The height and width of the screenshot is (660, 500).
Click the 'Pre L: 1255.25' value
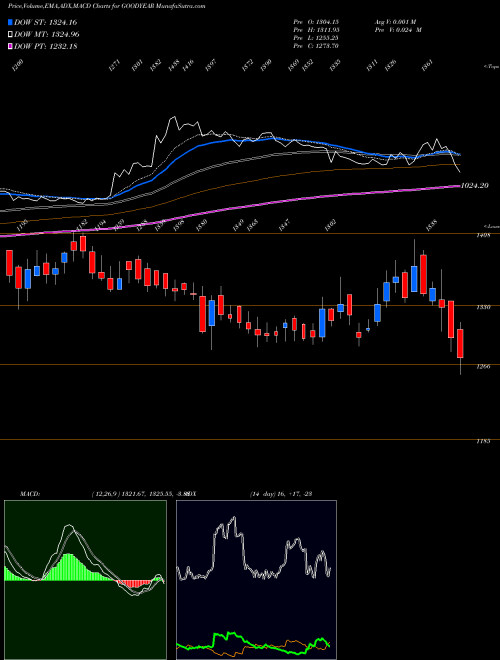(x=316, y=38)
